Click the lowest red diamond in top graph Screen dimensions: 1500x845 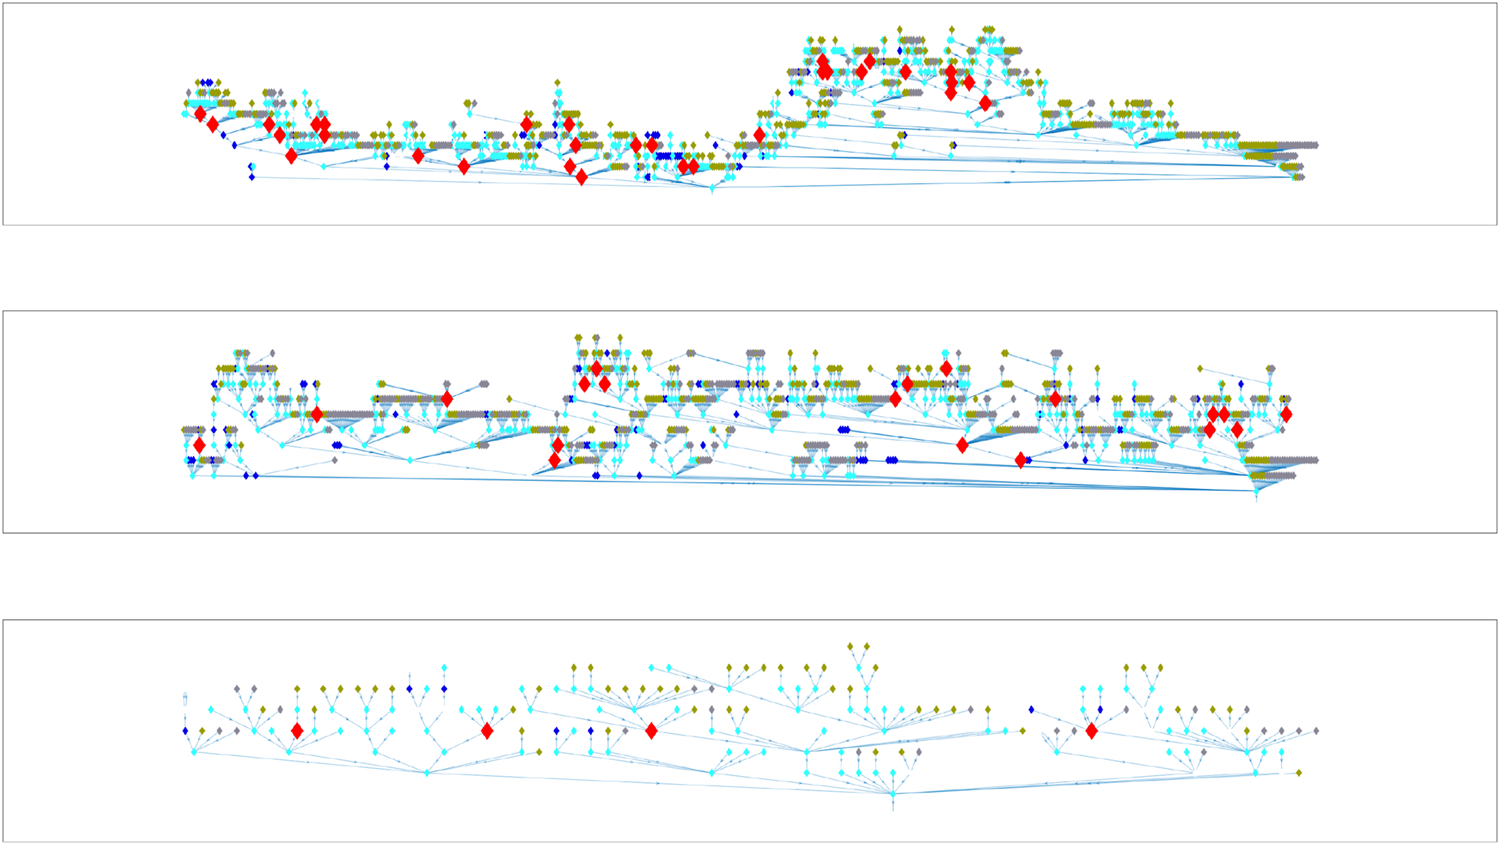click(582, 178)
